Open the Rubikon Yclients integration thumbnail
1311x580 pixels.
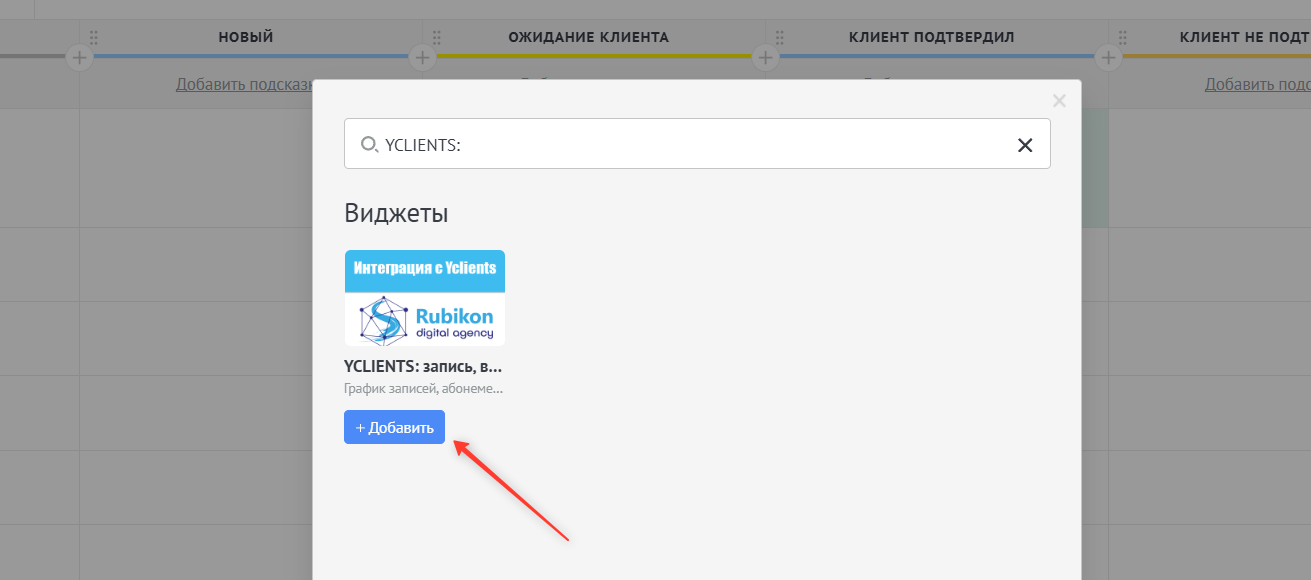[424, 298]
